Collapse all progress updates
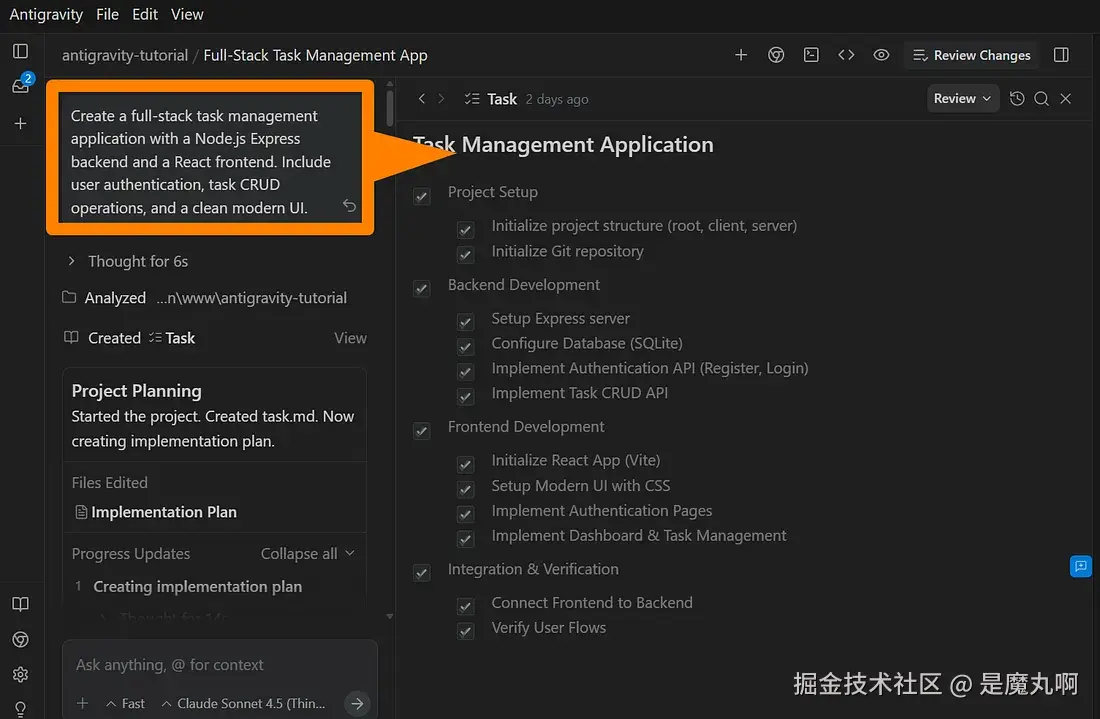Screen dimensions: 1100x719 click(307, 553)
